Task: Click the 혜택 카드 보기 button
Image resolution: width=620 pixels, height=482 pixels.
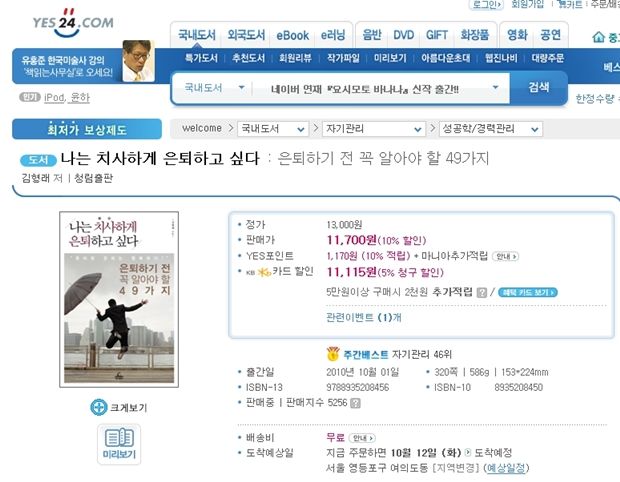Action: click(527, 293)
